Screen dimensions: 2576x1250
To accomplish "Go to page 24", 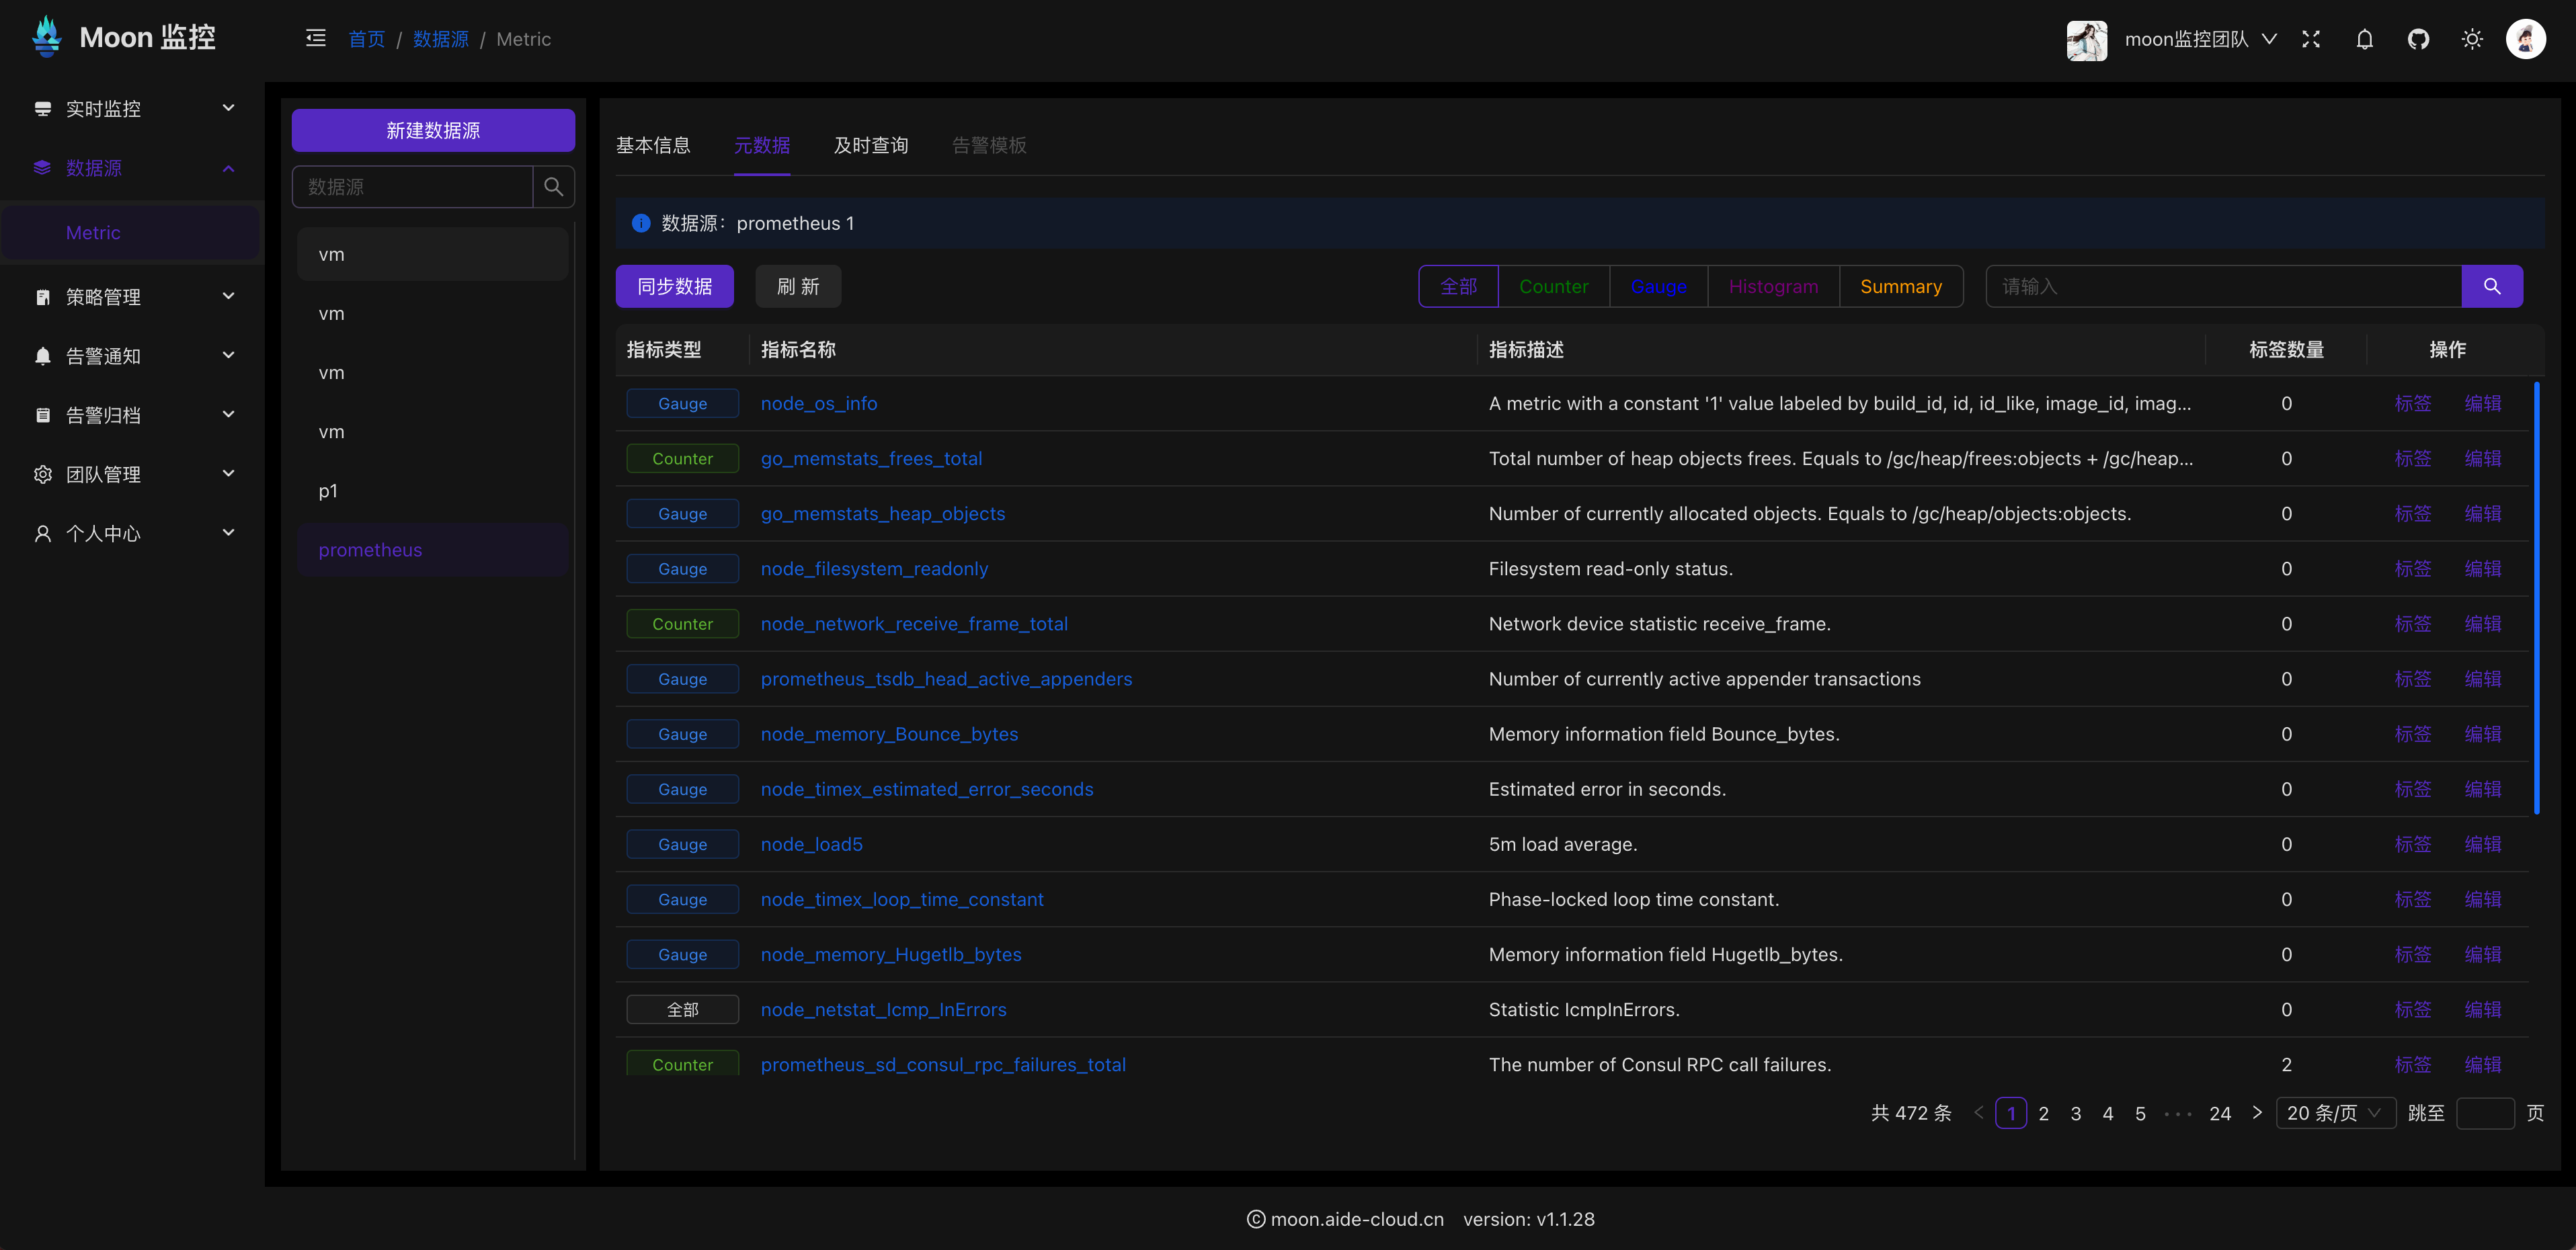I will (2220, 1113).
